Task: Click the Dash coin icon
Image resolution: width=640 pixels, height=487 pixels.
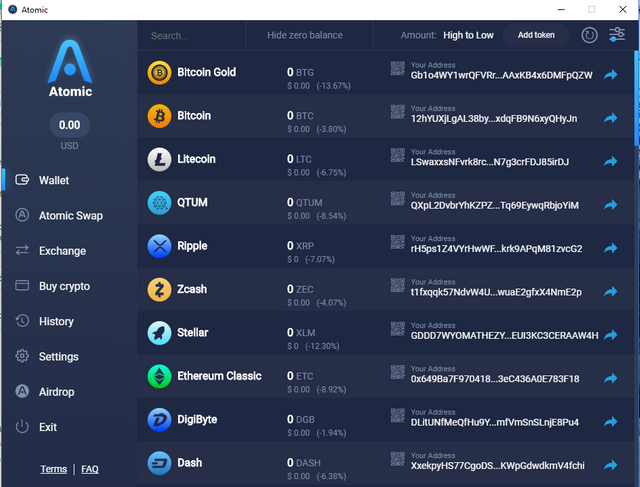Action: pos(159,463)
